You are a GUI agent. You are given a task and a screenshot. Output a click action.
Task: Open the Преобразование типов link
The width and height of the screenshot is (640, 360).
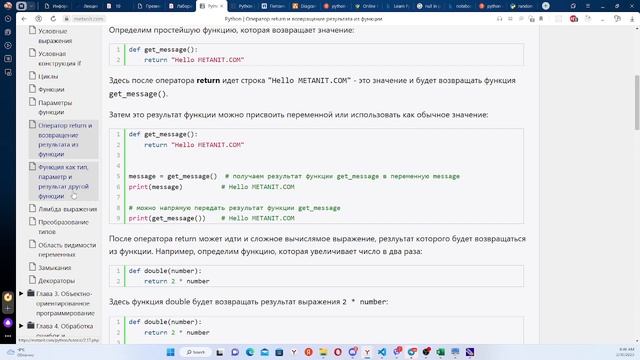point(63,227)
